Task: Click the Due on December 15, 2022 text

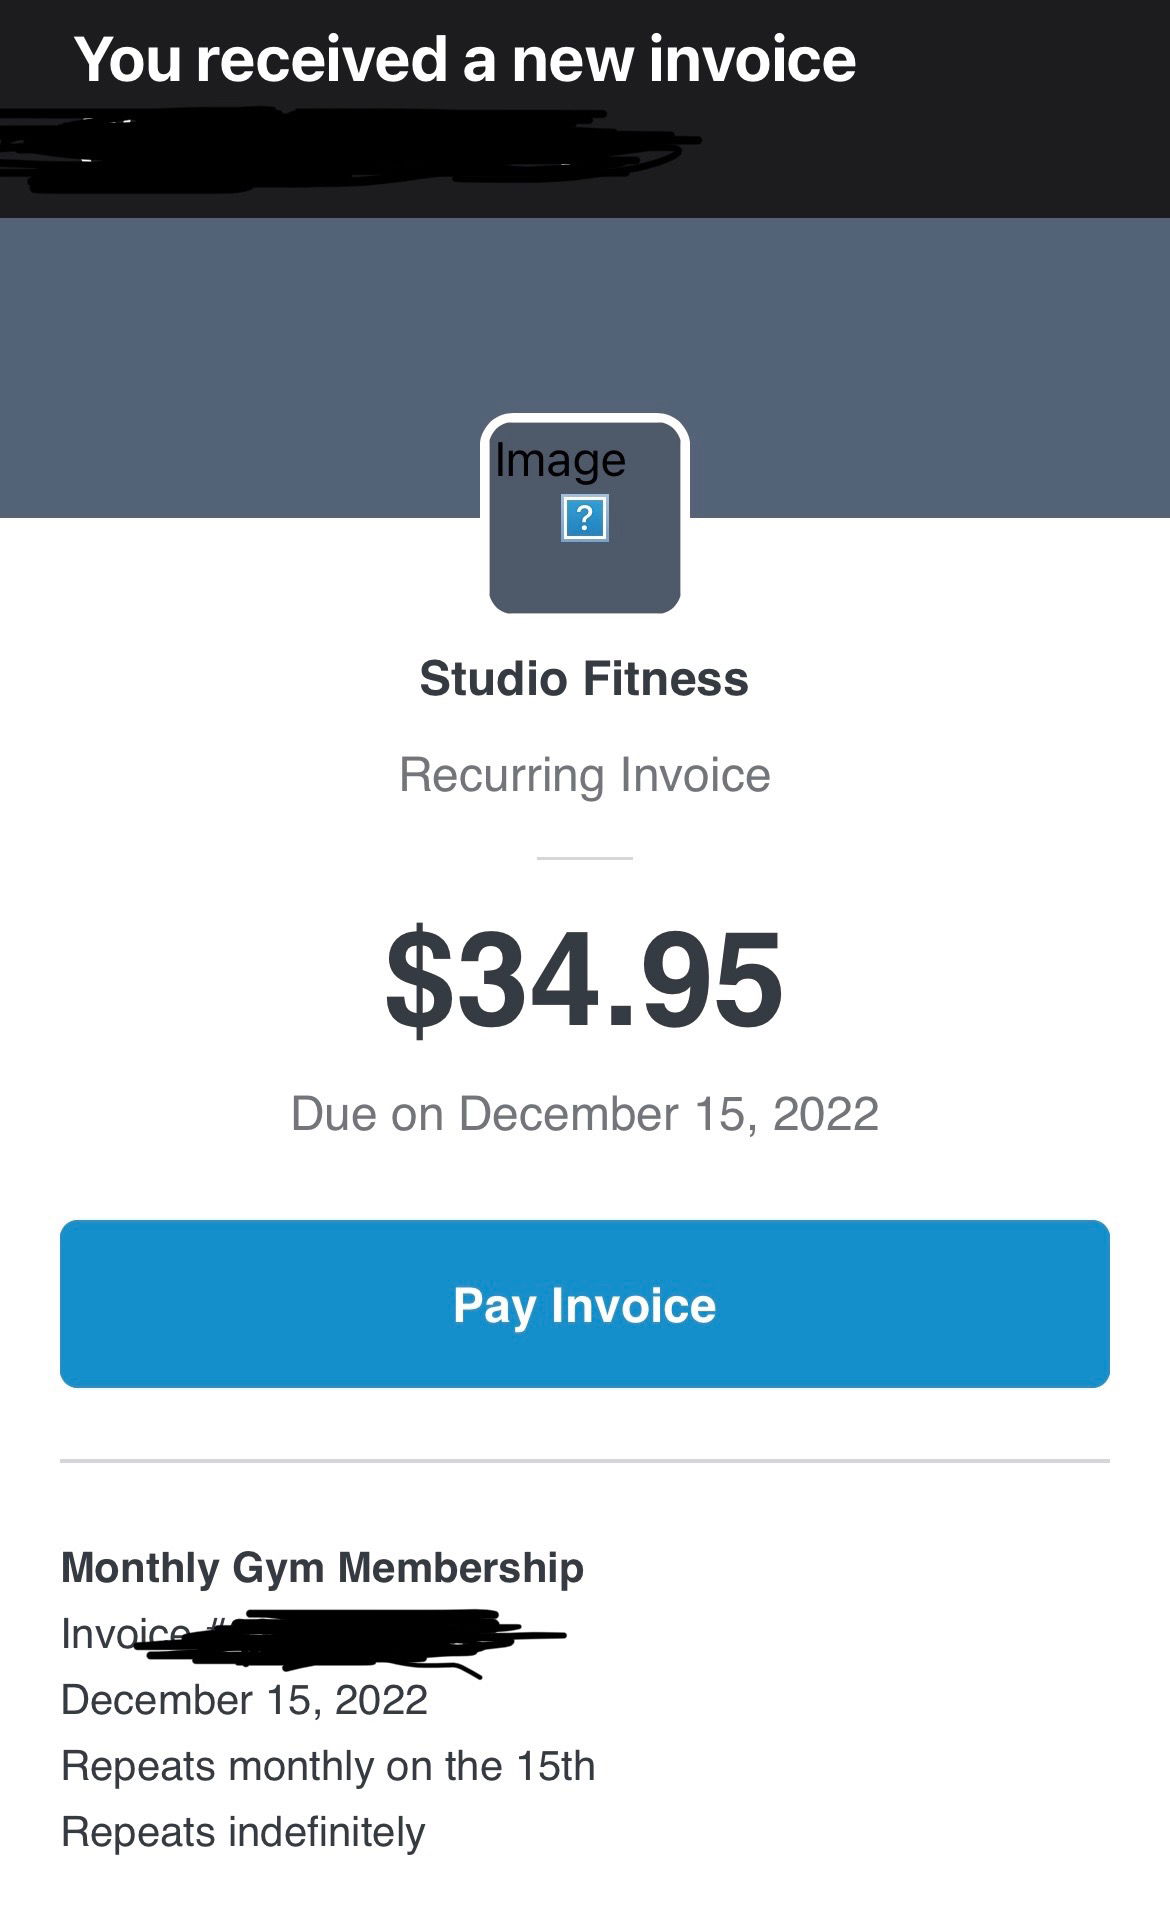Action: point(585,1114)
